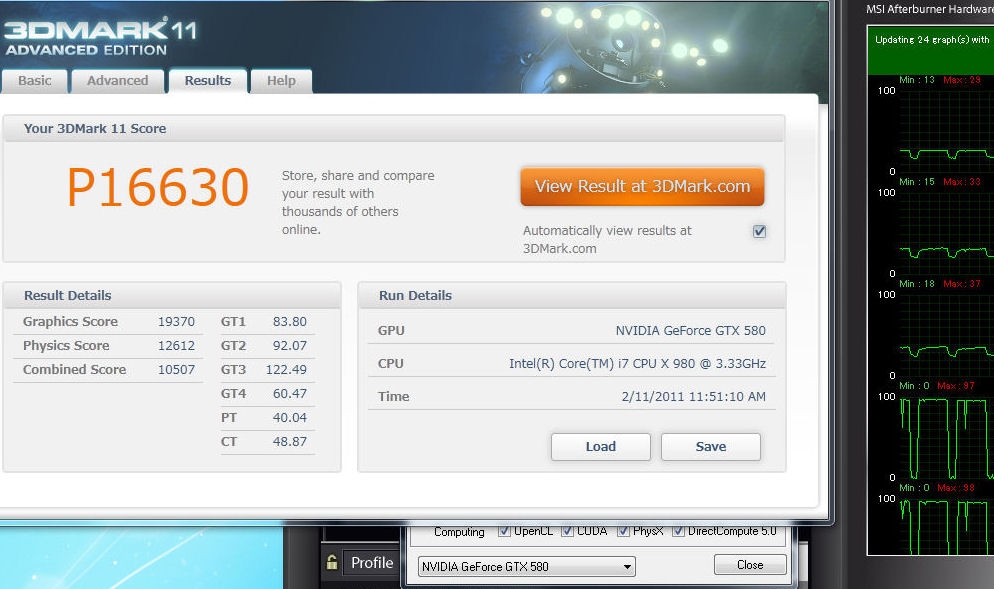Toggle the DirectCompute 5.0 checkbox
Viewport: 994px width, 589px height.
point(678,531)
